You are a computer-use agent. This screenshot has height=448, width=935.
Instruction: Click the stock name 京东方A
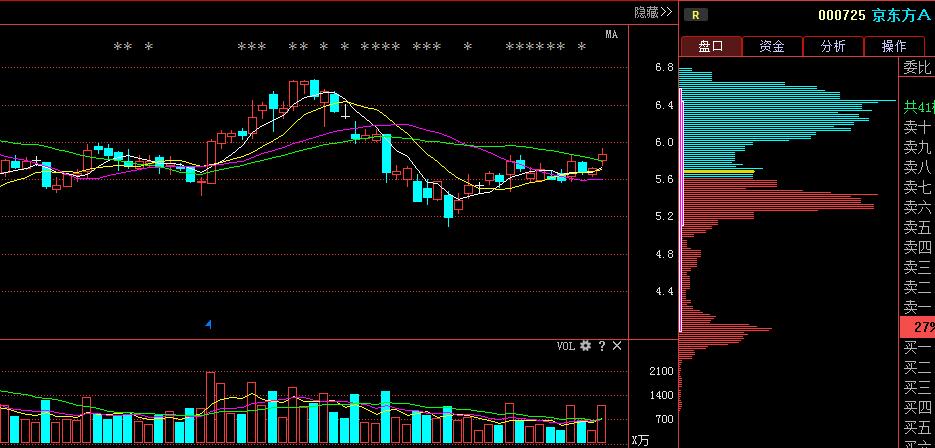click(901, 15)
